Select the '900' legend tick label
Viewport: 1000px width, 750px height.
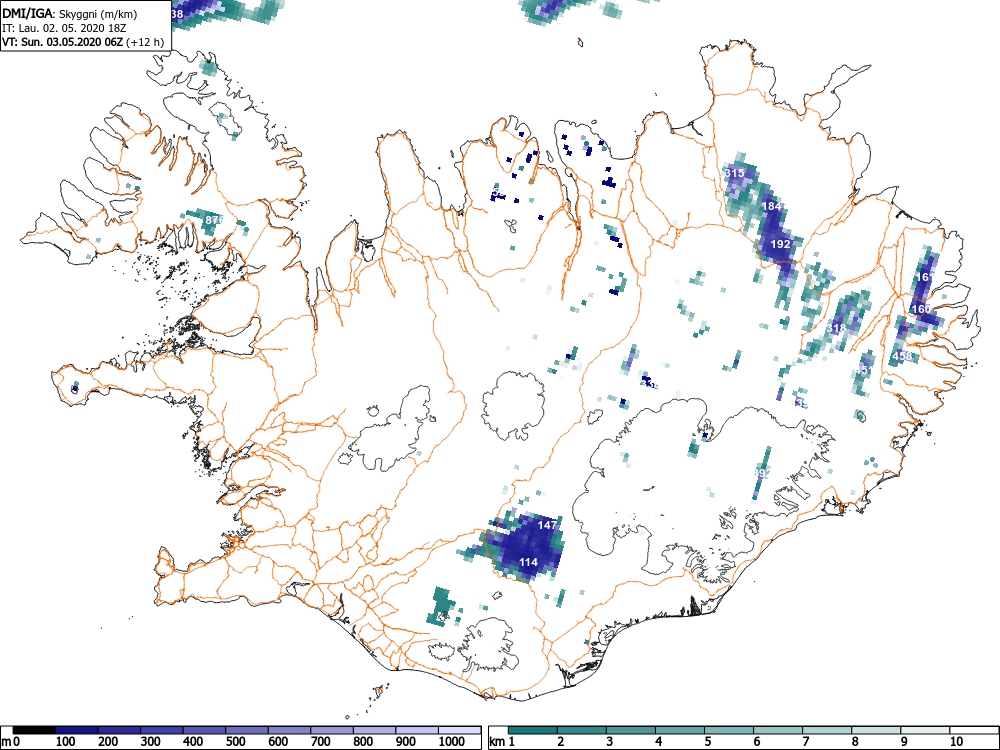tap(406, 742)
